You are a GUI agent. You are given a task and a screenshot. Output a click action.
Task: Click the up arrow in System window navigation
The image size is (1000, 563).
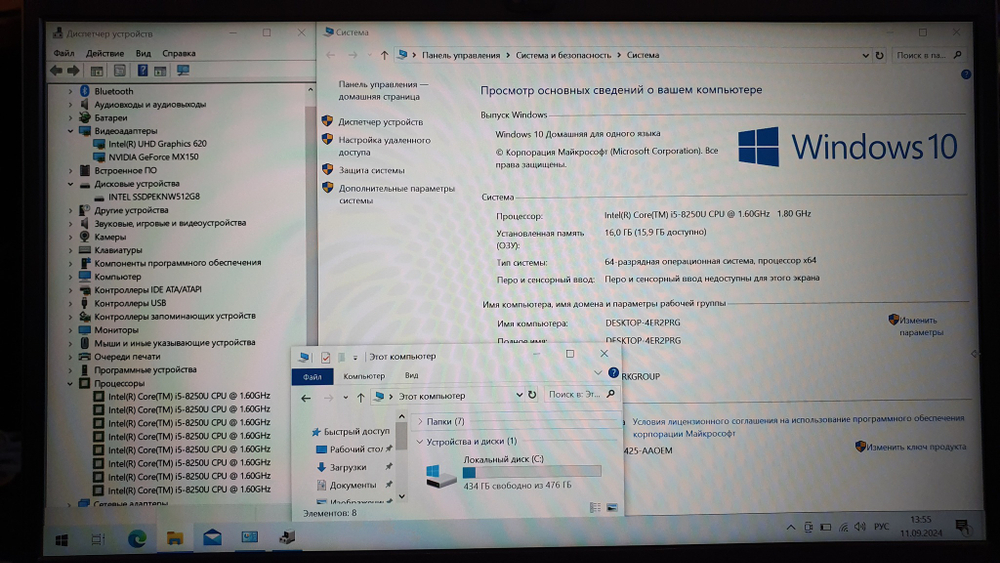click(x=384, y=55)
